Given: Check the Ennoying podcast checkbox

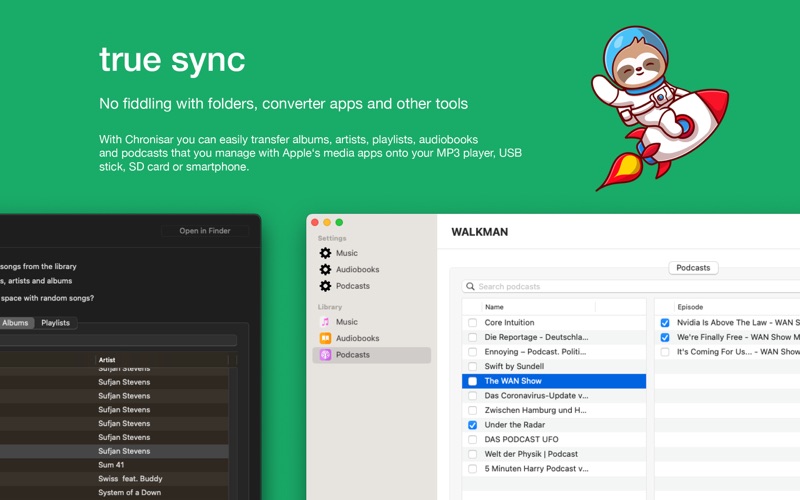Looking at the screenshot, I should 472,352.
